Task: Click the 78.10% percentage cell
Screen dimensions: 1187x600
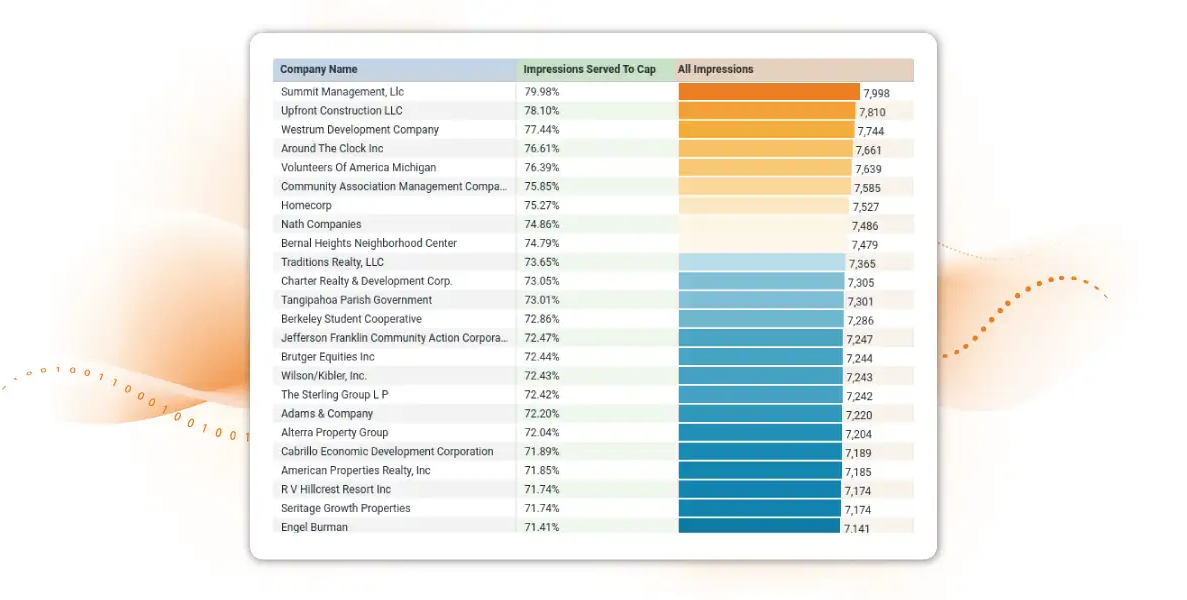Action: coord(542,110)
